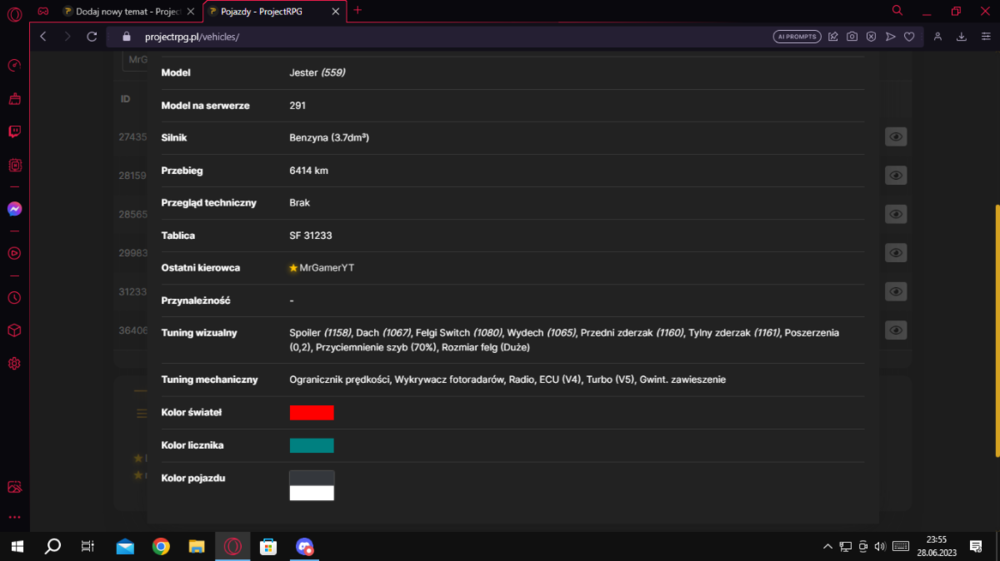Click the teal Kolor licznika swatch
This screenshot has height=561, width=1000.
(311, 445)
